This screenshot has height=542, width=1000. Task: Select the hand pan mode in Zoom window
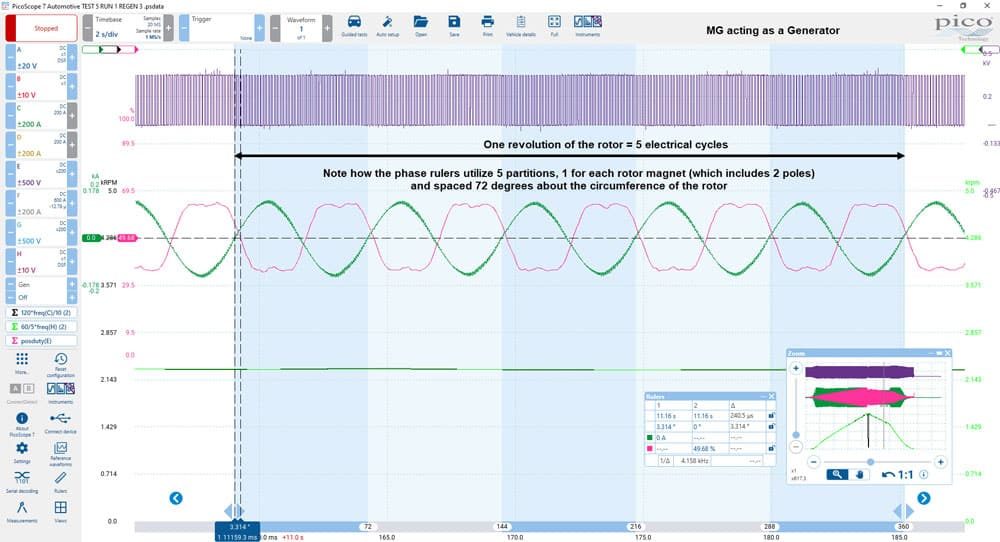point(859,474)
